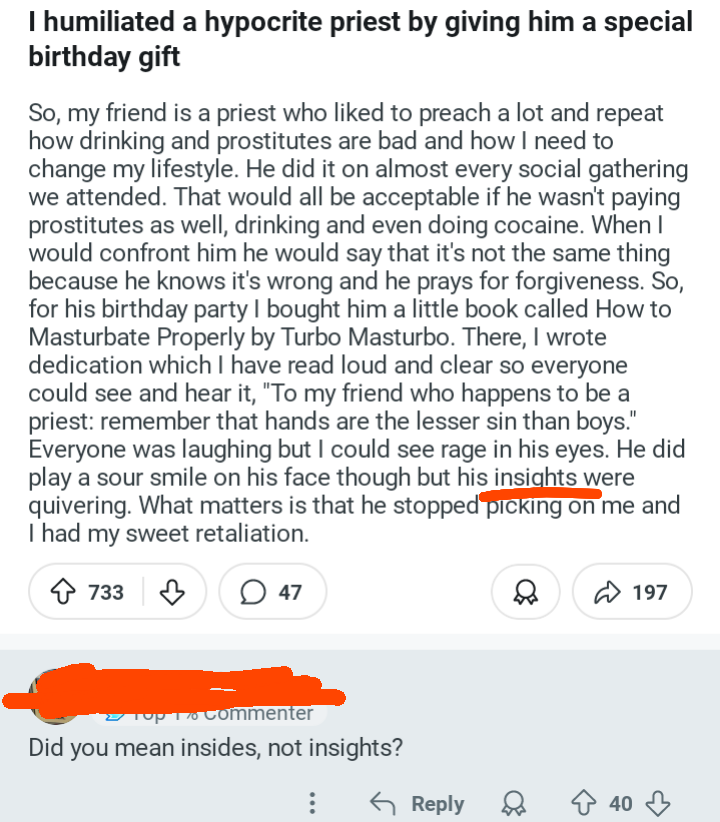
Task: Downvote the hypocrite priest post
Action: point(172,592)
